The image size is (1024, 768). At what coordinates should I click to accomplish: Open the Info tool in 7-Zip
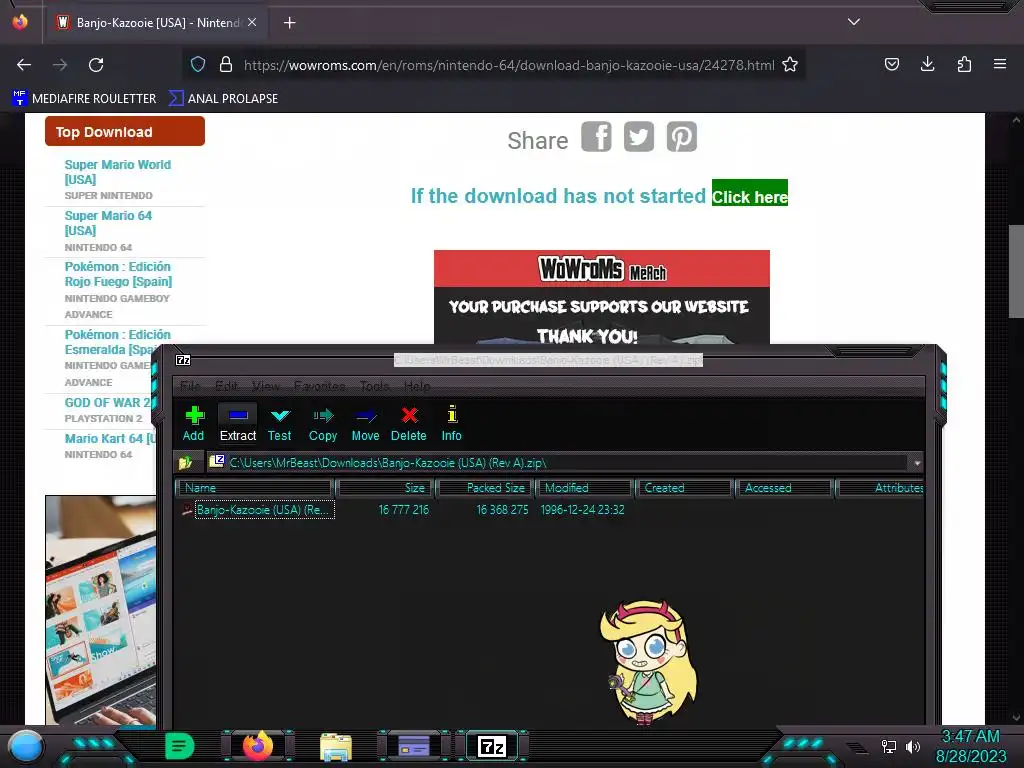coord(451,424)
